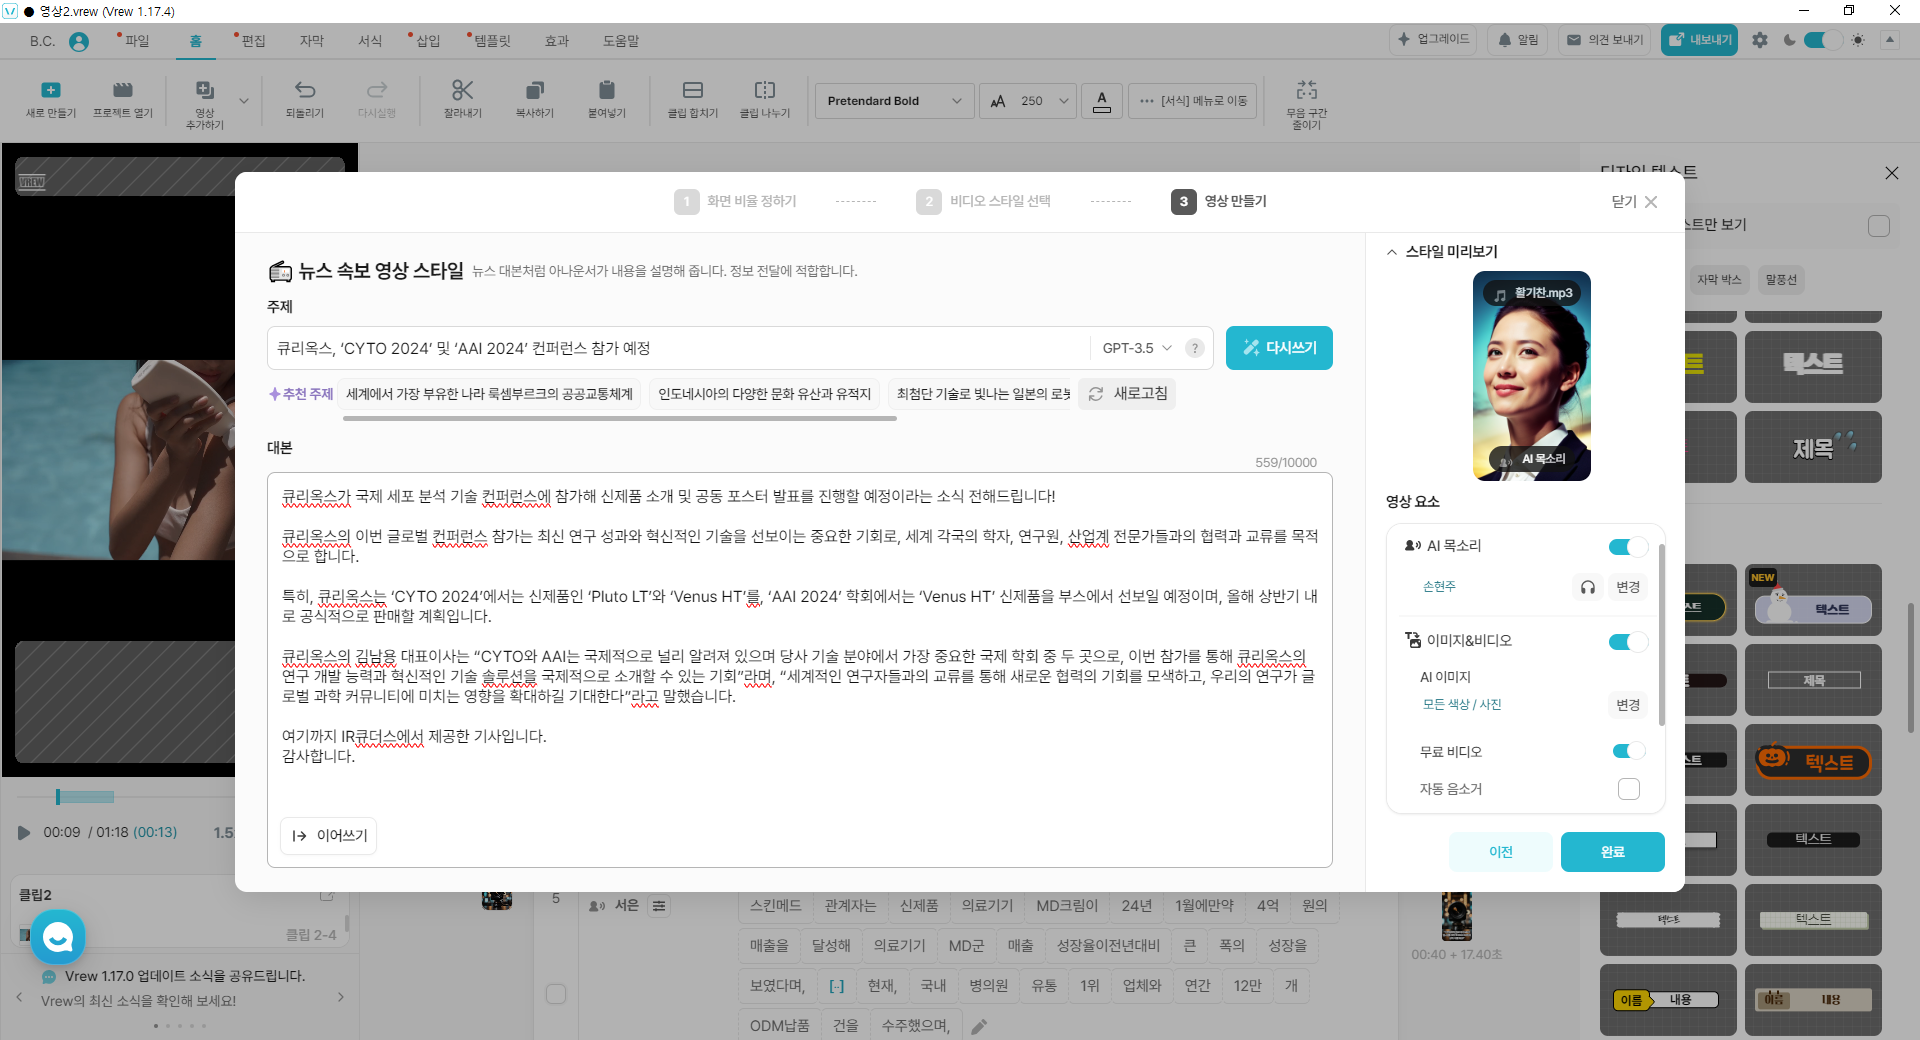Open the settings gear icon
Screen dimensions: 1920x1040
pos(1760,40)
